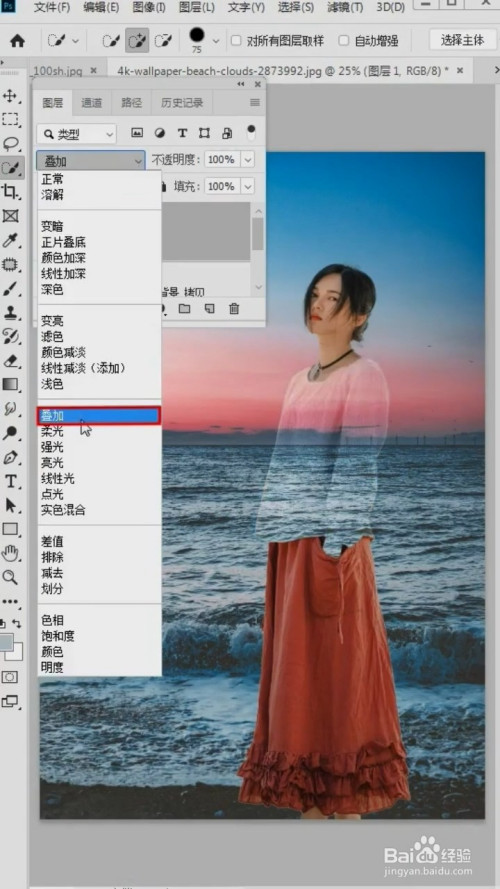Select the Eyedropper tool
This screenshot has height=889, width=500.
[x=10, y=240]
